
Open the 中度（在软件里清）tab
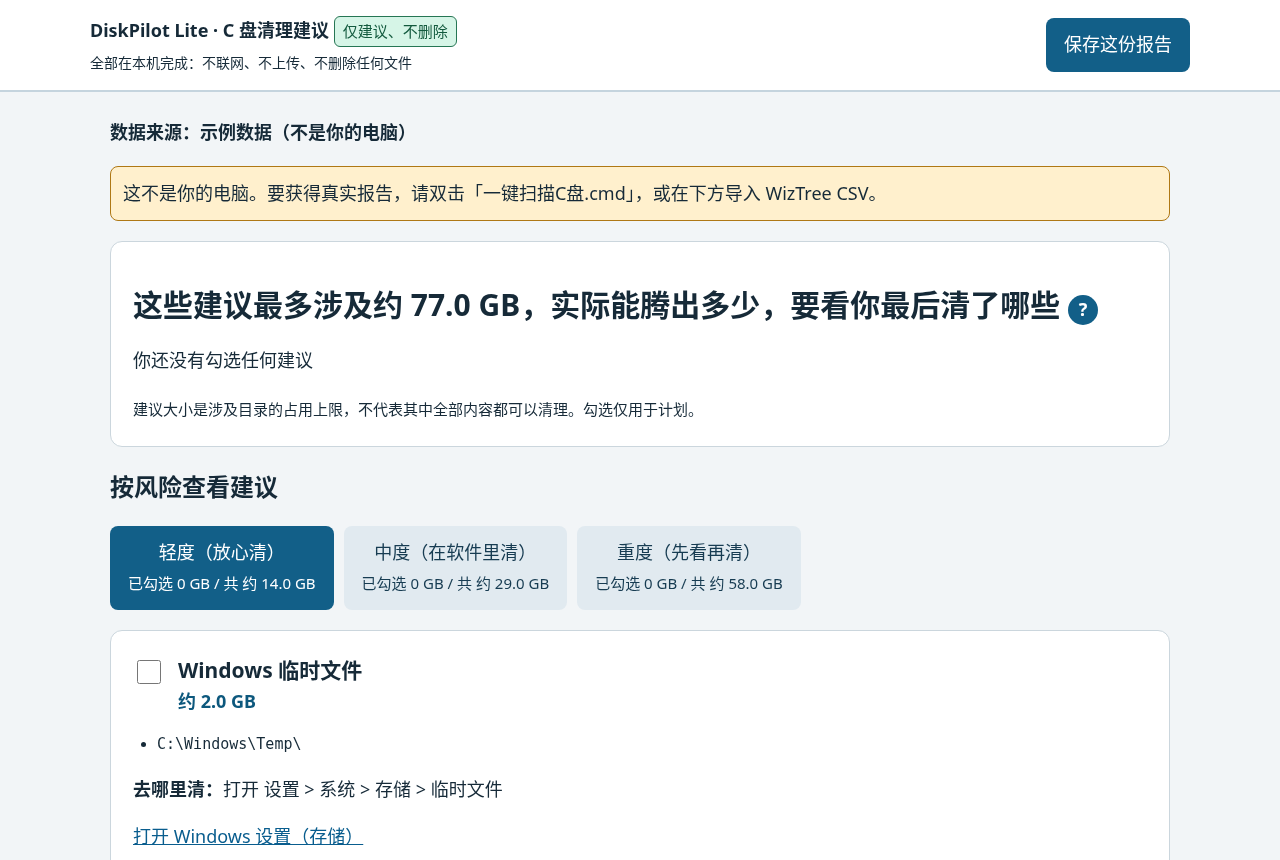[x=455, y=568]
